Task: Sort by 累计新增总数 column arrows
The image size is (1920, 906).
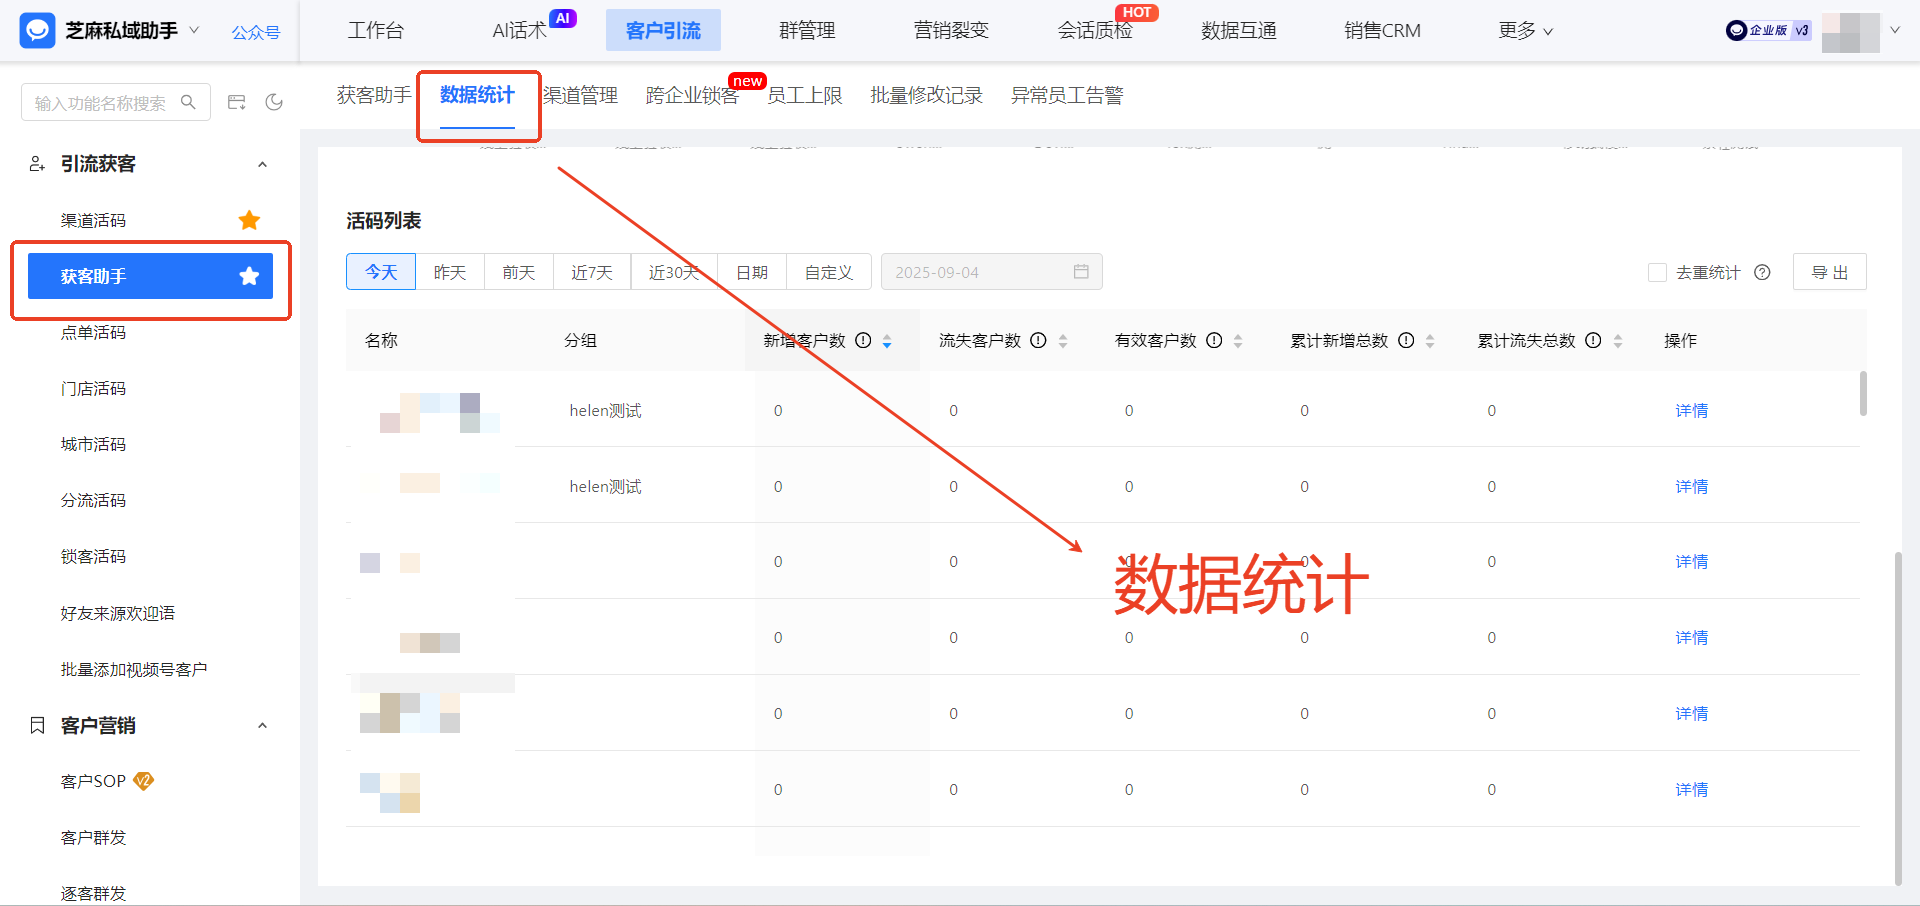Action: 1430,341
